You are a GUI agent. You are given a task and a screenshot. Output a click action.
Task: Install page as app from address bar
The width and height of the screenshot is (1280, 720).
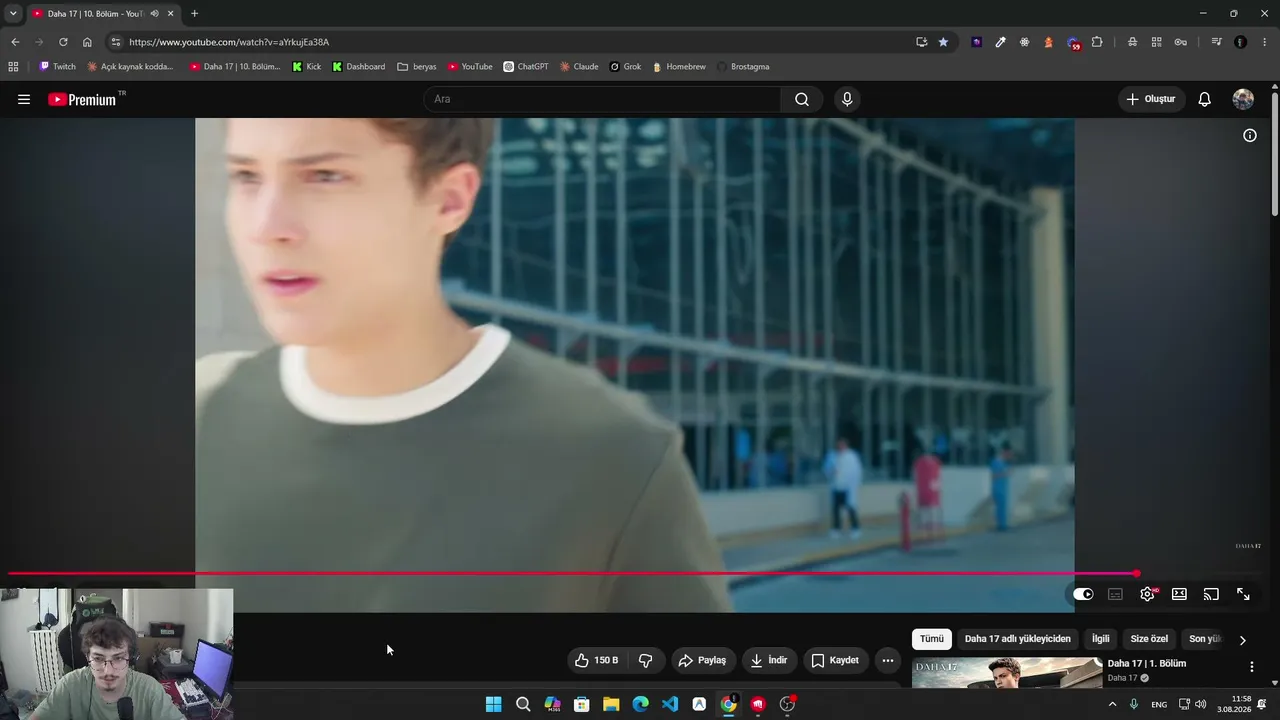coord(921,42)
